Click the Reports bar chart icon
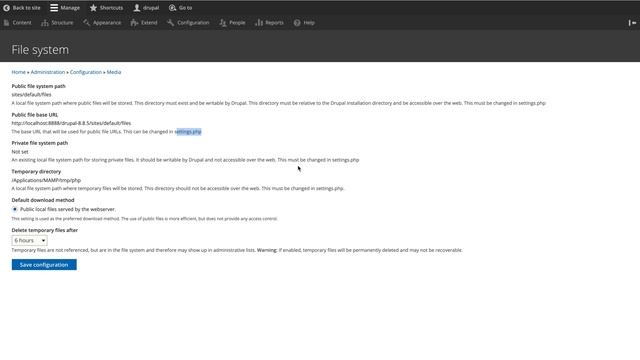This screenshot has width=640, height=360. pos(259,23)
